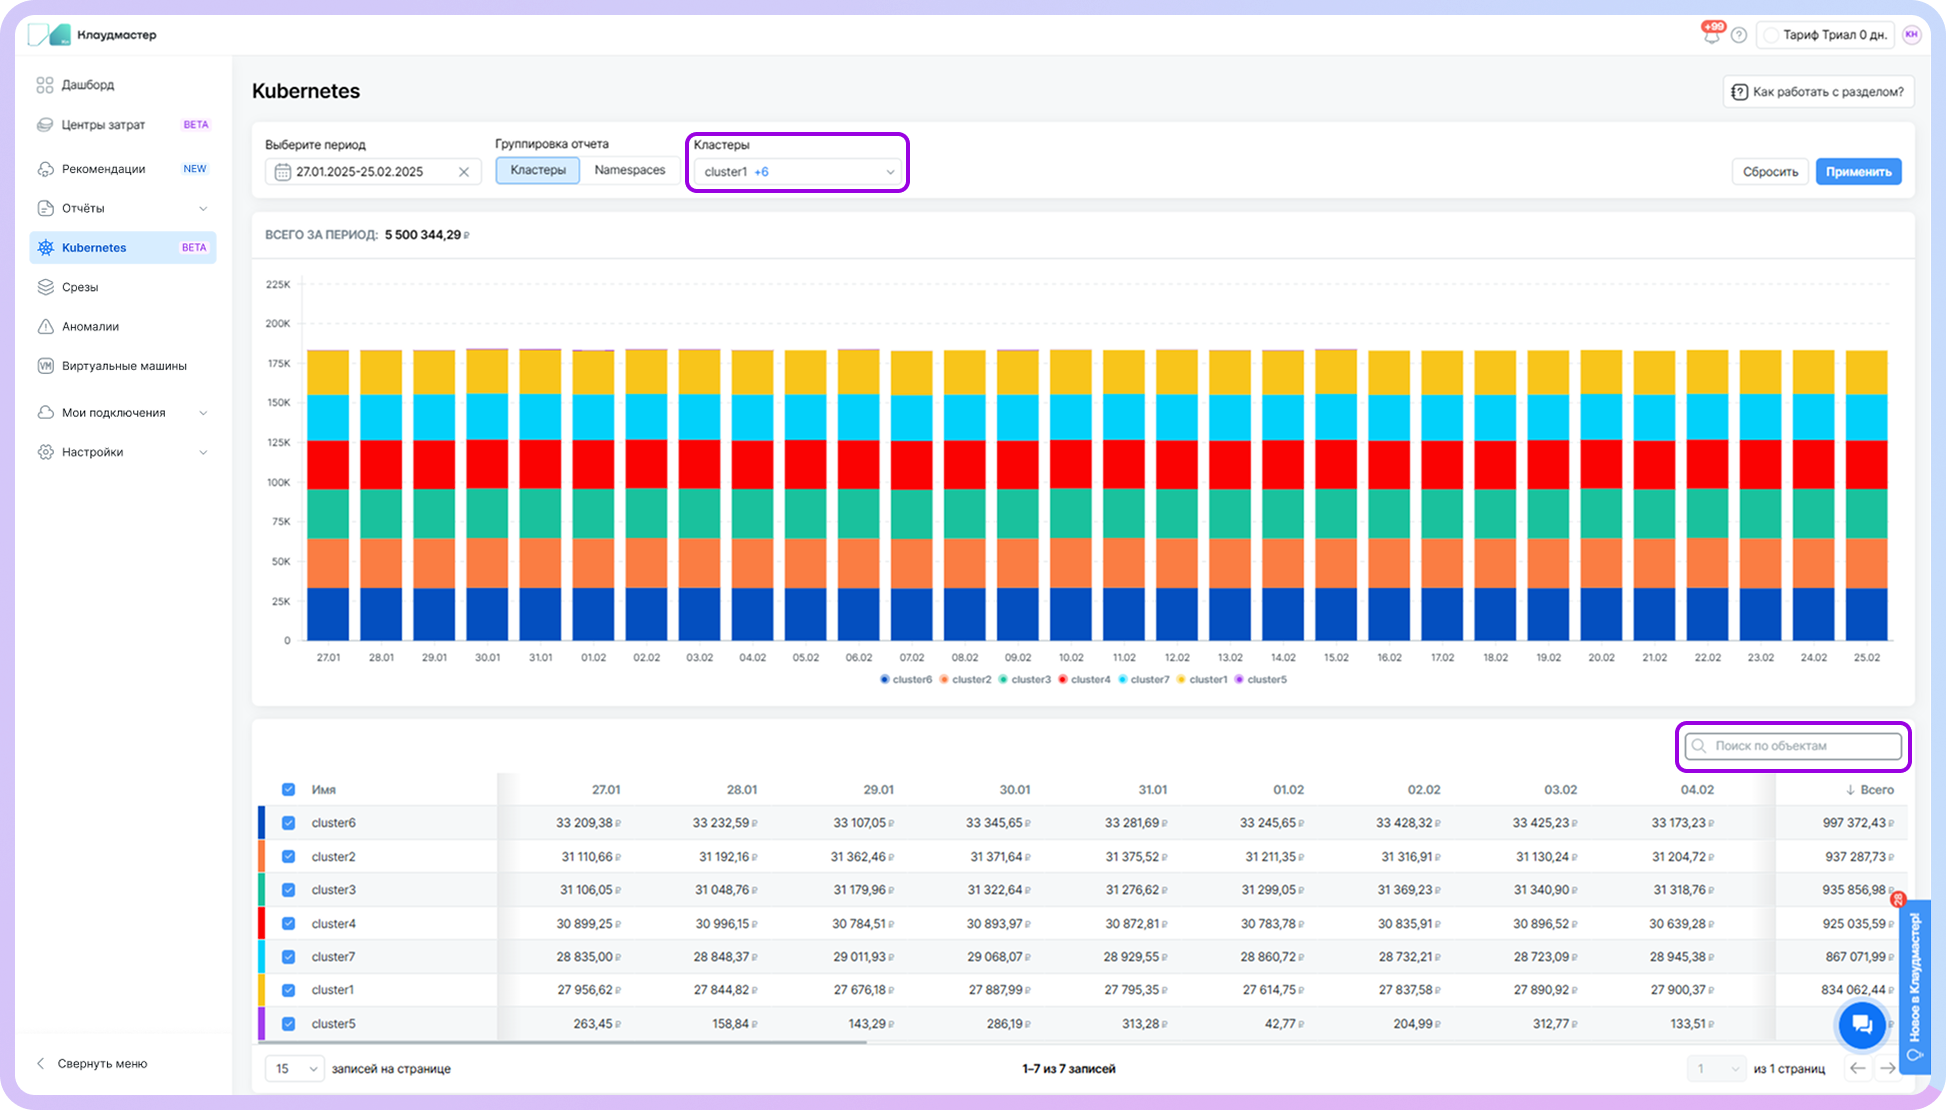Screen dimensions: 1946x1110
Task: Click the calendar icon in period field
Action: tap(283, 172)
